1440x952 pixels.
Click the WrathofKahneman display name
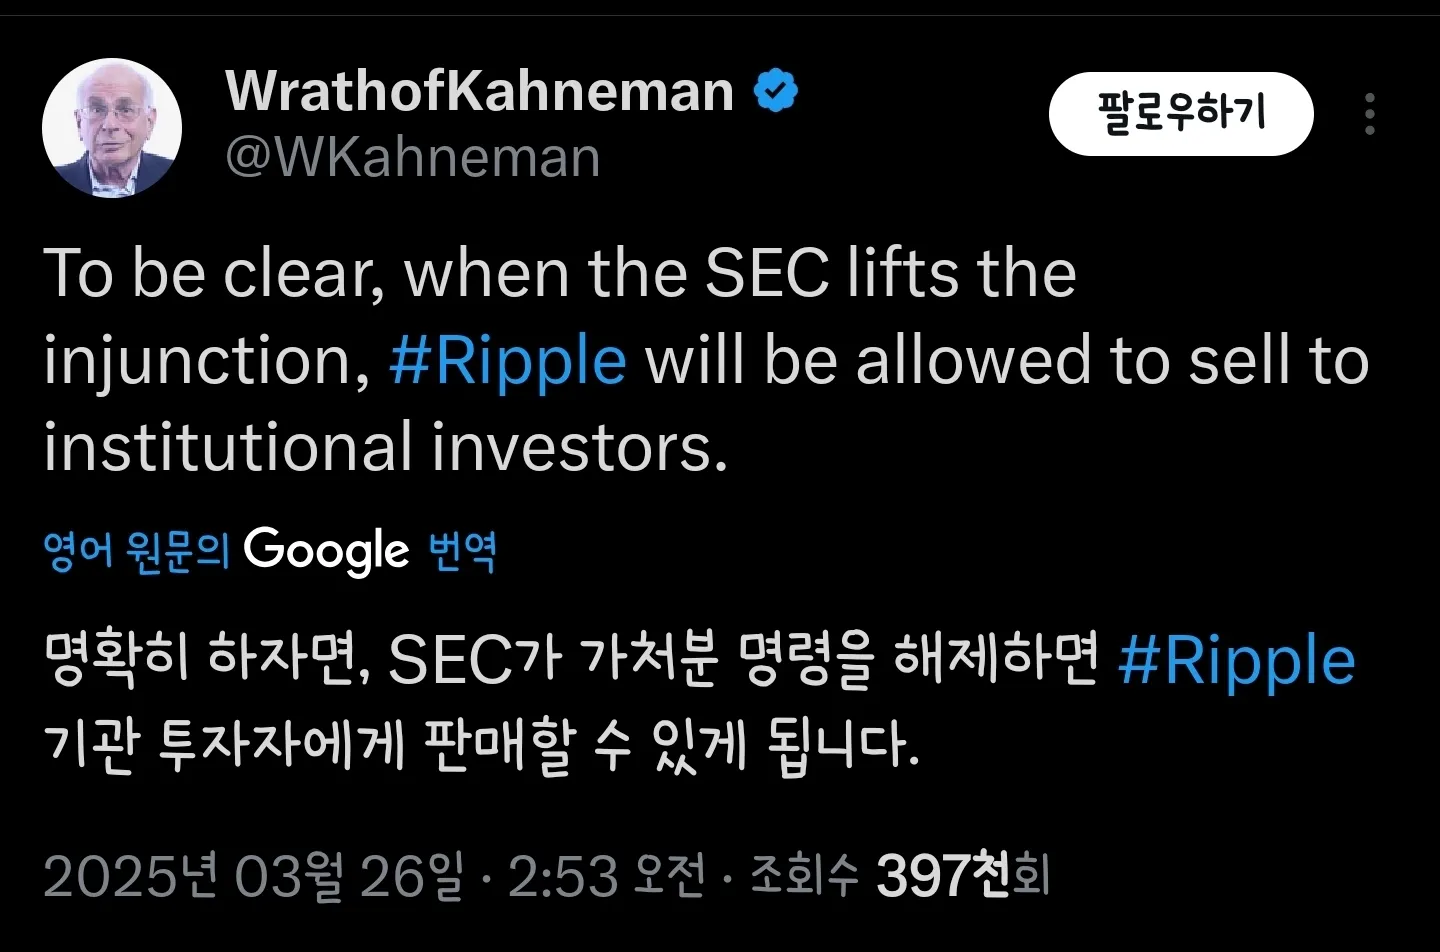pos(480,91)
